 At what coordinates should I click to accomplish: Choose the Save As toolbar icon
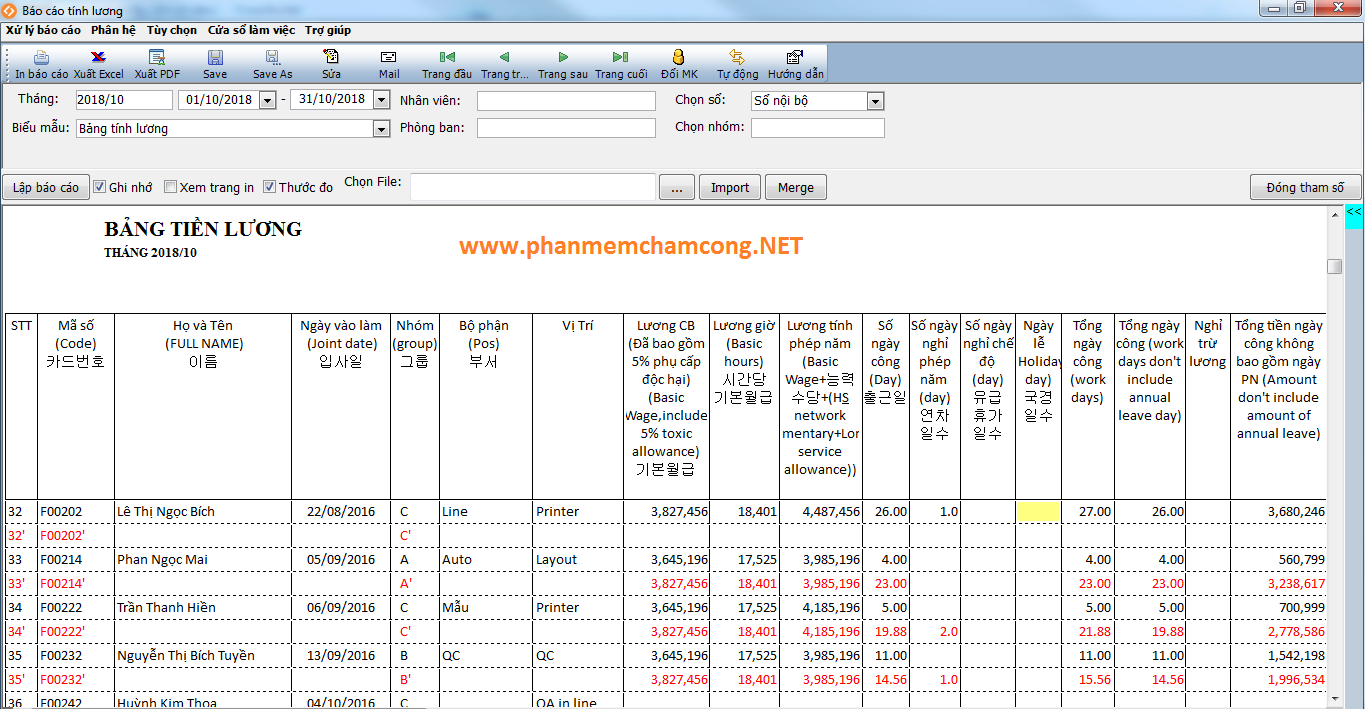272,58
